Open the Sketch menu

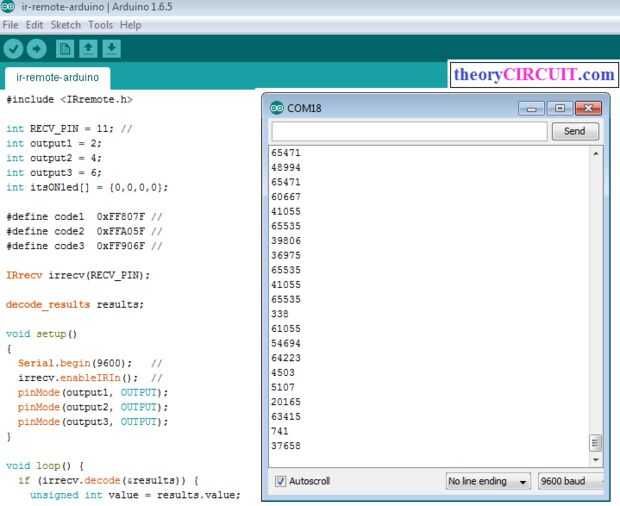(x=66, y=24)
